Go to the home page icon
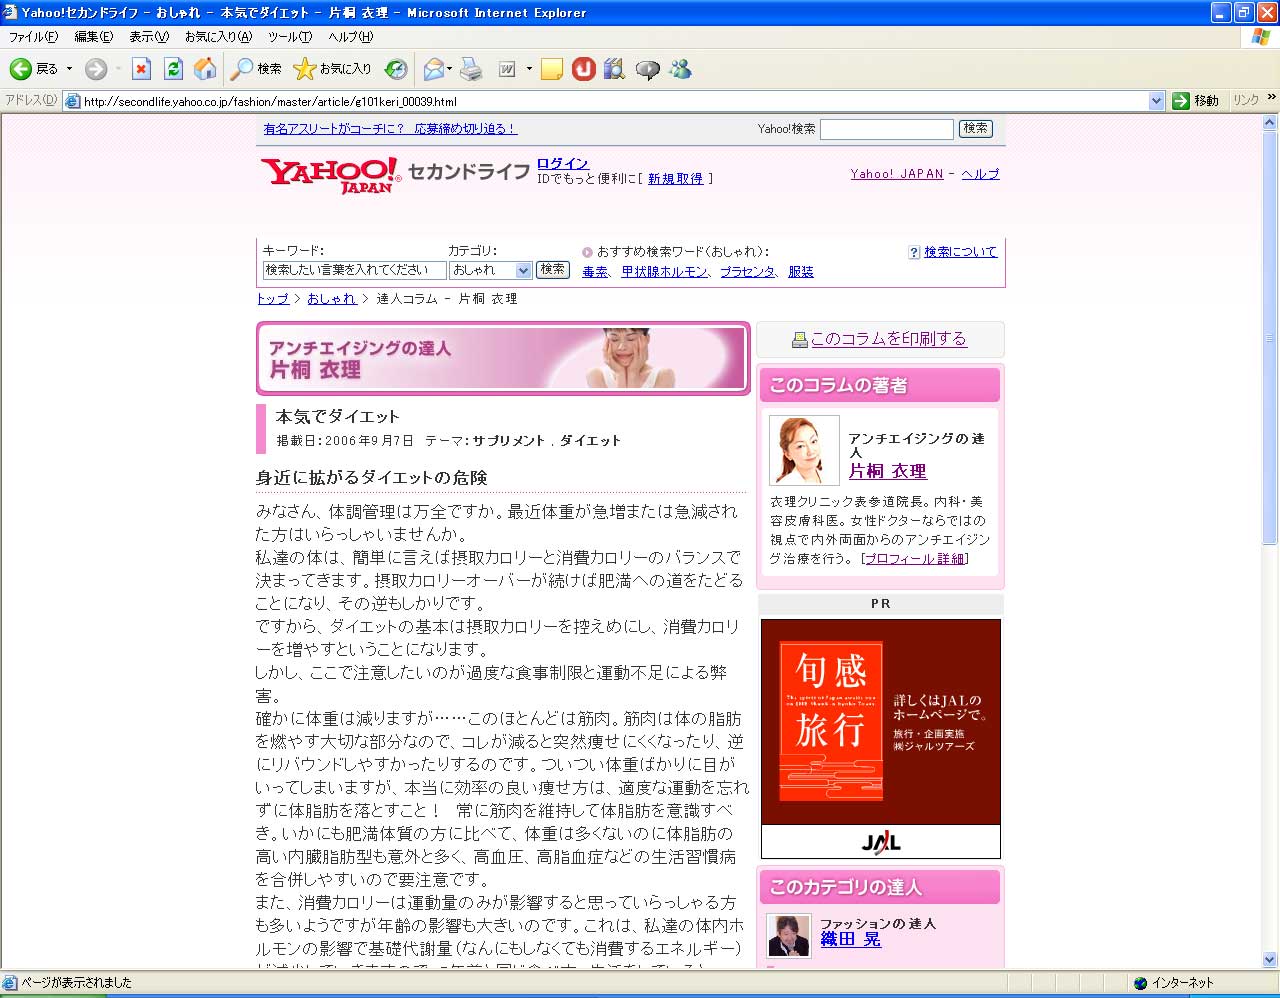Image resolution: width=1280 pixels, height=998 pixels. coord(205,69)
